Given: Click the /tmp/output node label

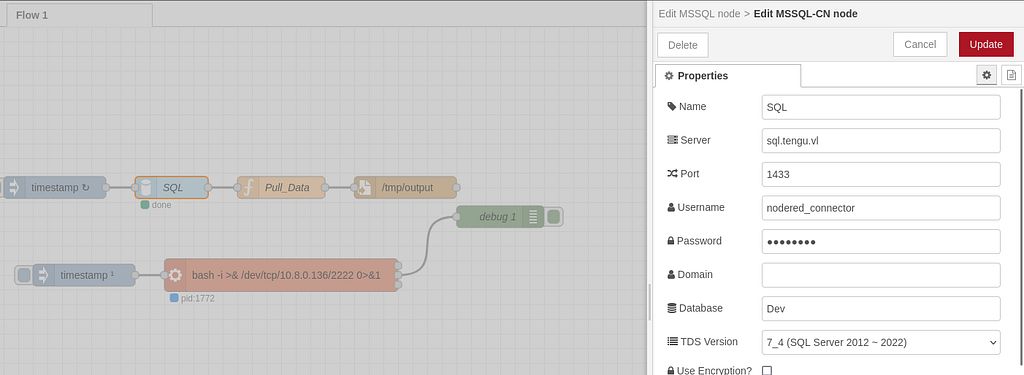Looking at the screenshot, I should [408, 188].
